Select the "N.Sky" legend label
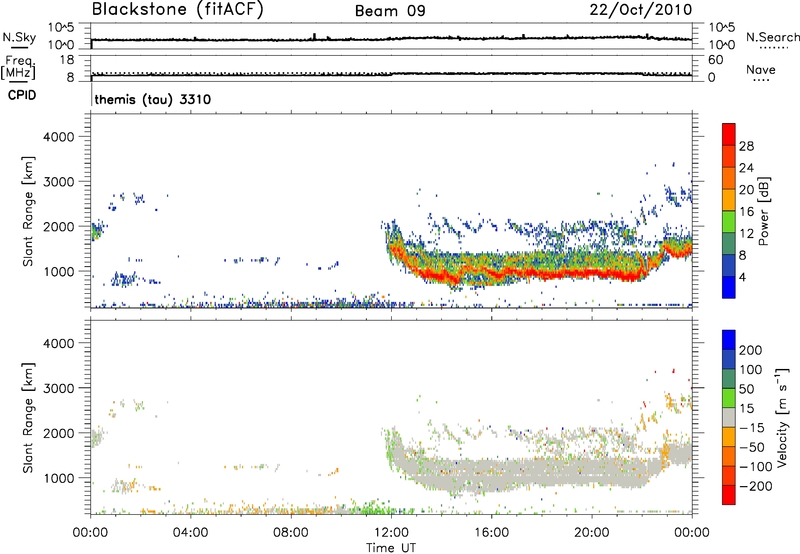The height and width of the screenshot is (554, 800). 19,37
